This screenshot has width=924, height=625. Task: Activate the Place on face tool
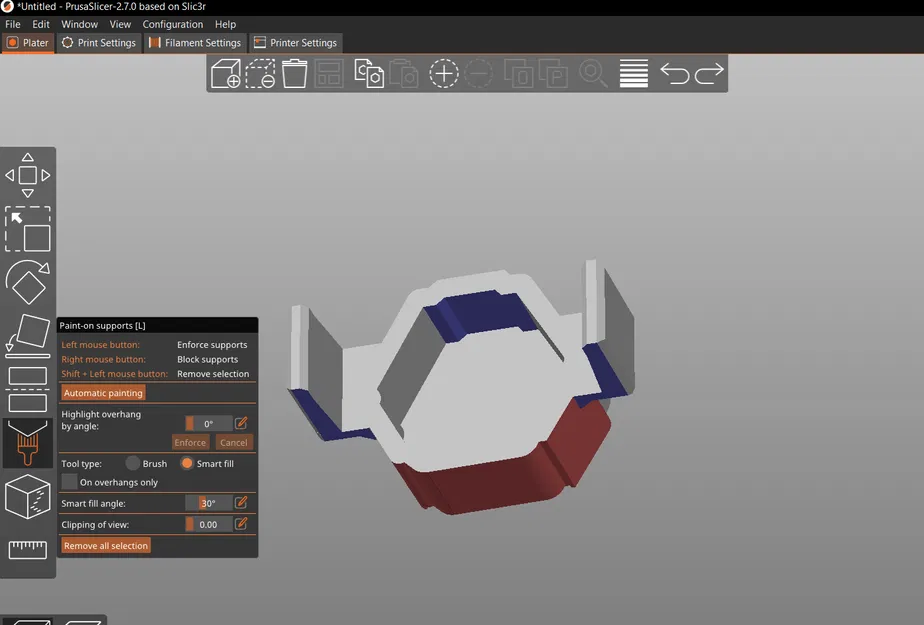[x=28, y=336]
